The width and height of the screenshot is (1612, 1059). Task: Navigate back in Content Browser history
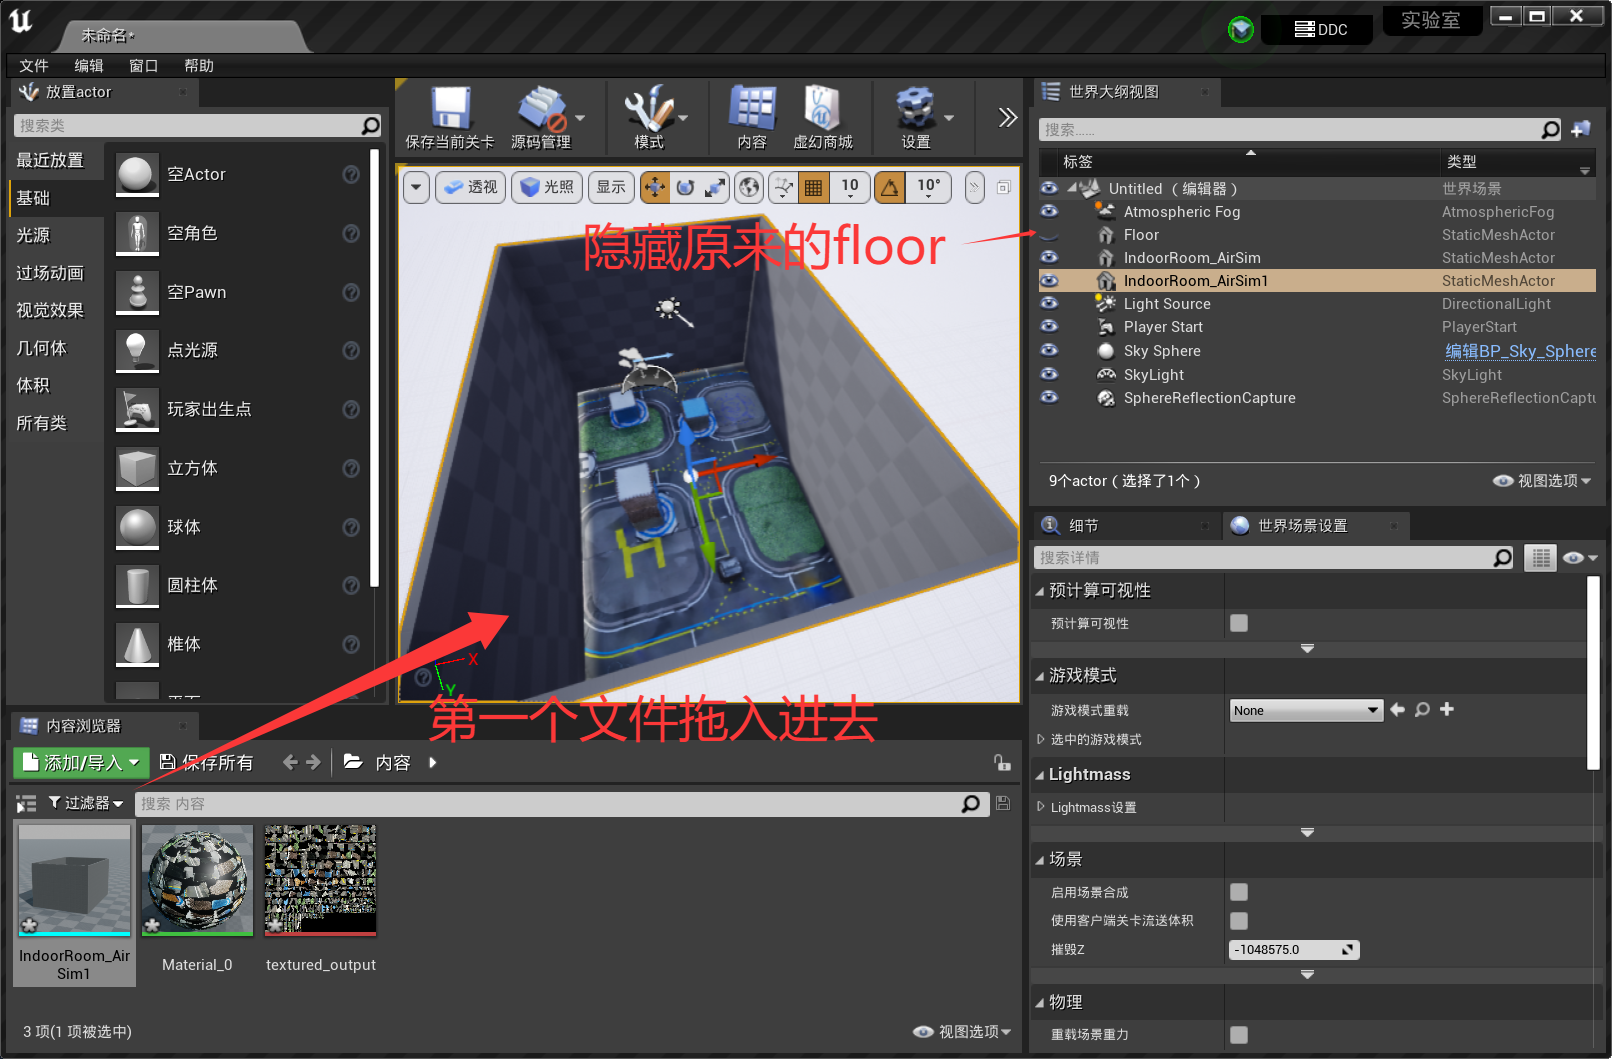(290, 762)
